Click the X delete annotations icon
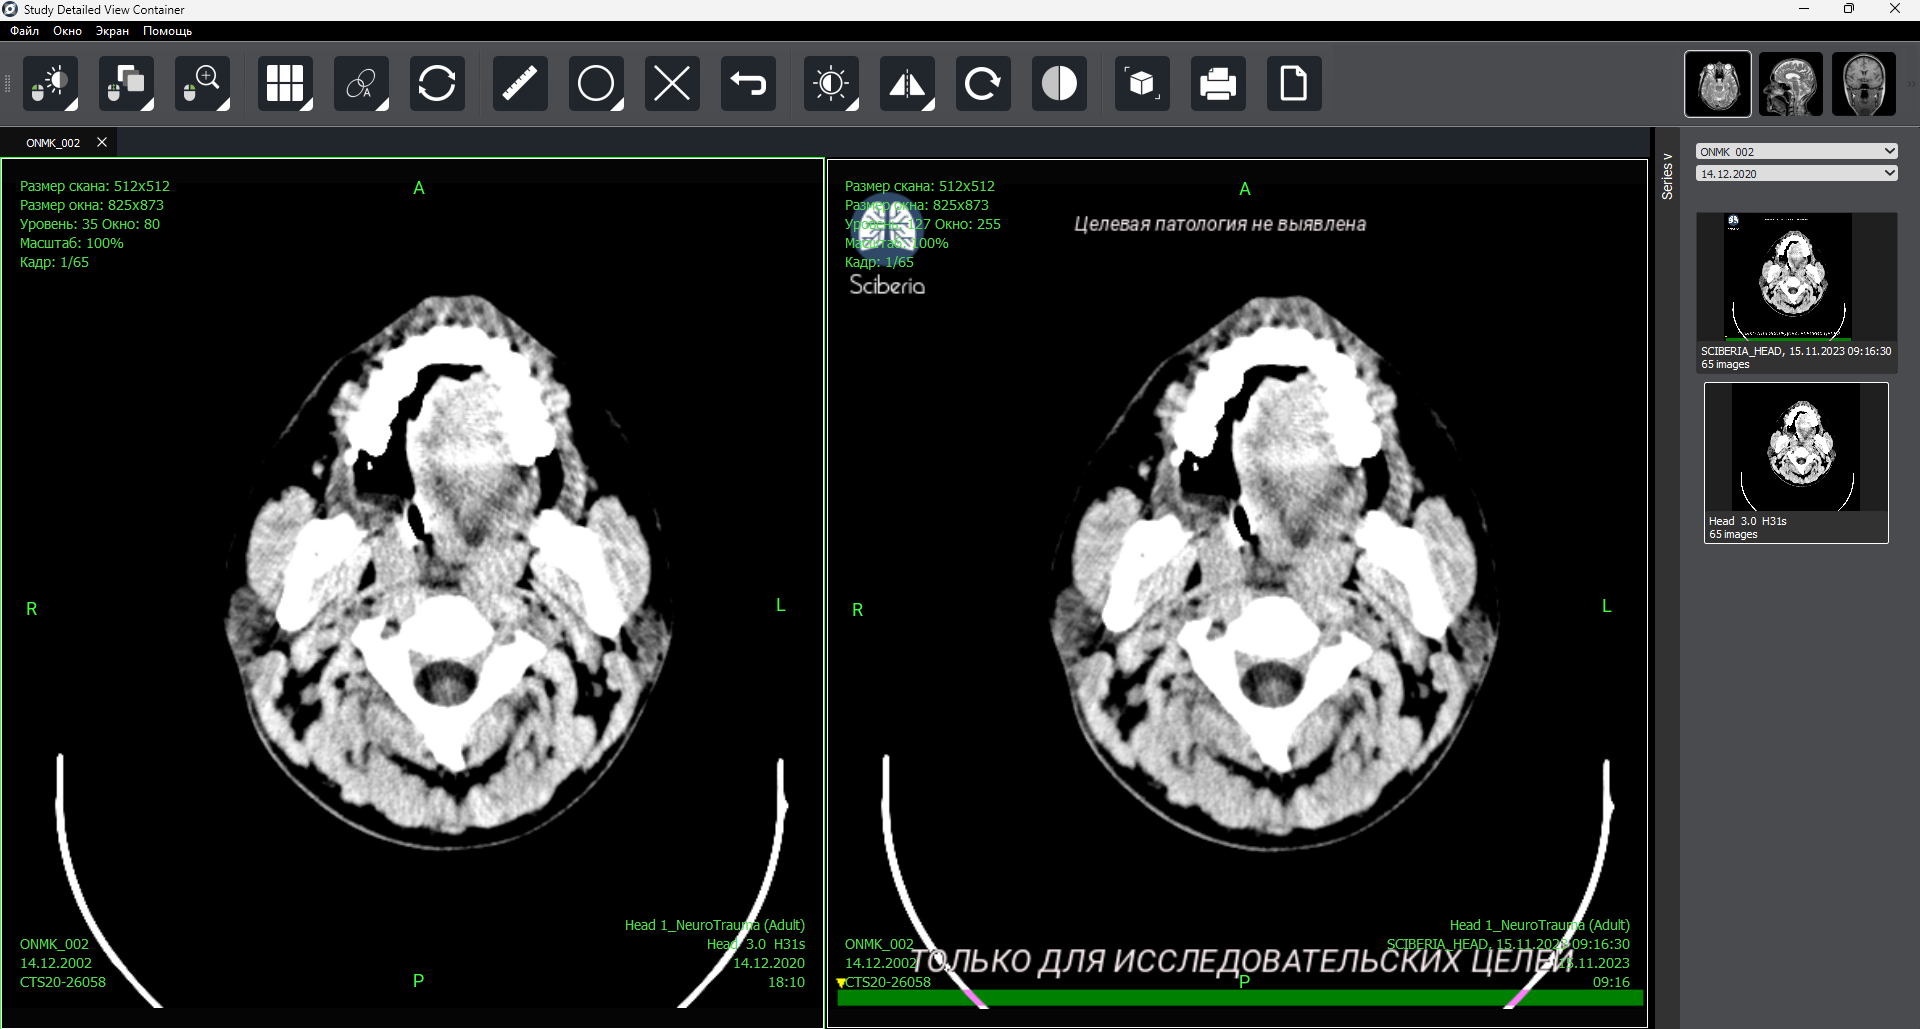1920x1029 pixels. 672,84
